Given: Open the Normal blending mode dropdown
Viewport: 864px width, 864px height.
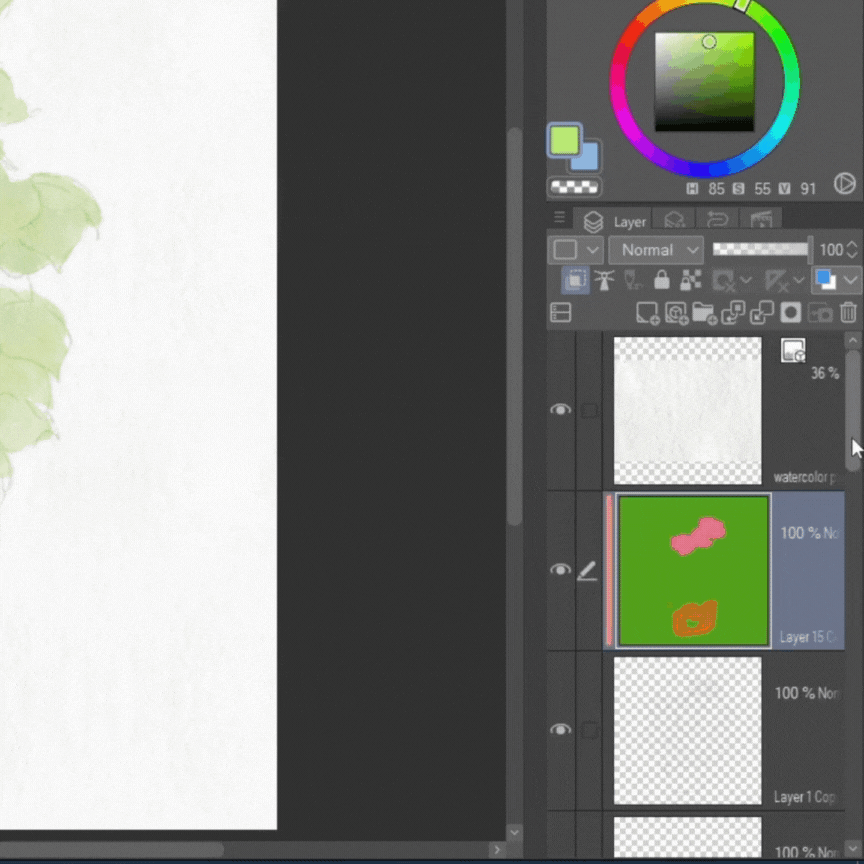Looking at the screenshot, I should coord(656,250).
